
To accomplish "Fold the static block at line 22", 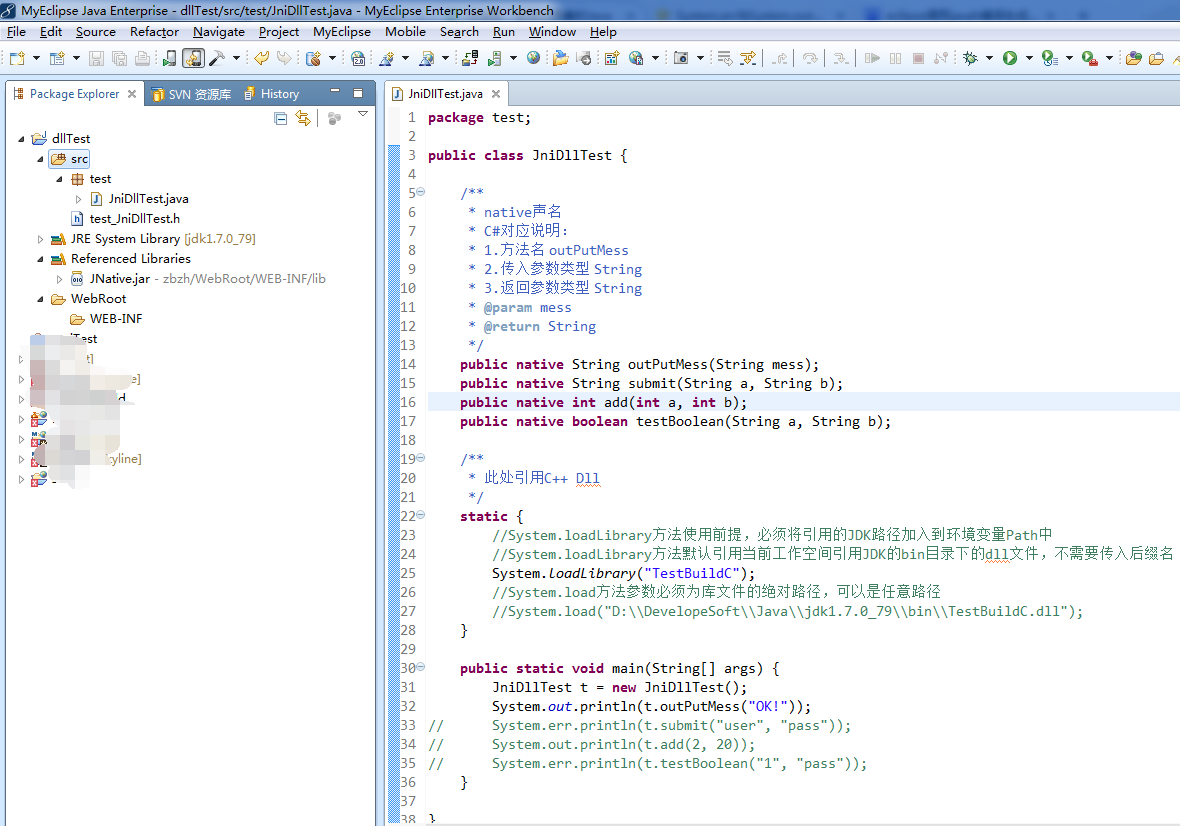I will click(x=421, y=515).
